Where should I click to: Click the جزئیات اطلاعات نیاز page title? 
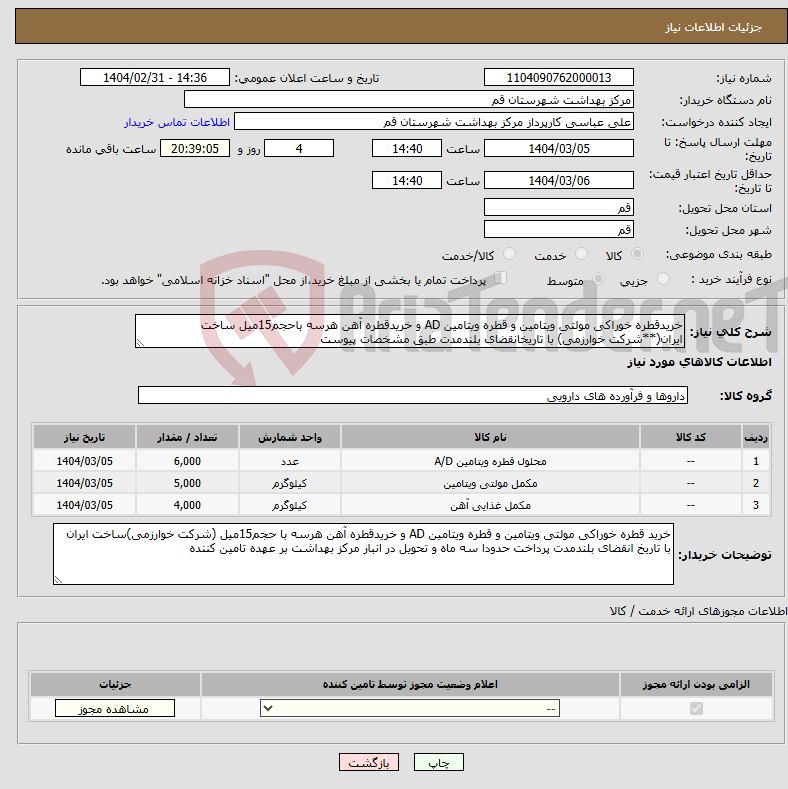point(714,27)
